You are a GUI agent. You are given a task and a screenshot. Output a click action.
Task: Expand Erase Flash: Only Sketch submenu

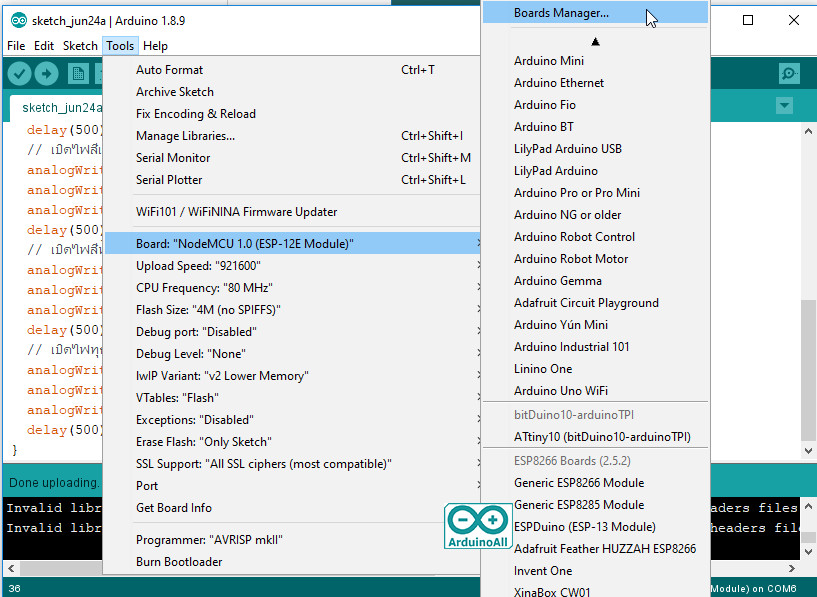(x=292, y=442)
